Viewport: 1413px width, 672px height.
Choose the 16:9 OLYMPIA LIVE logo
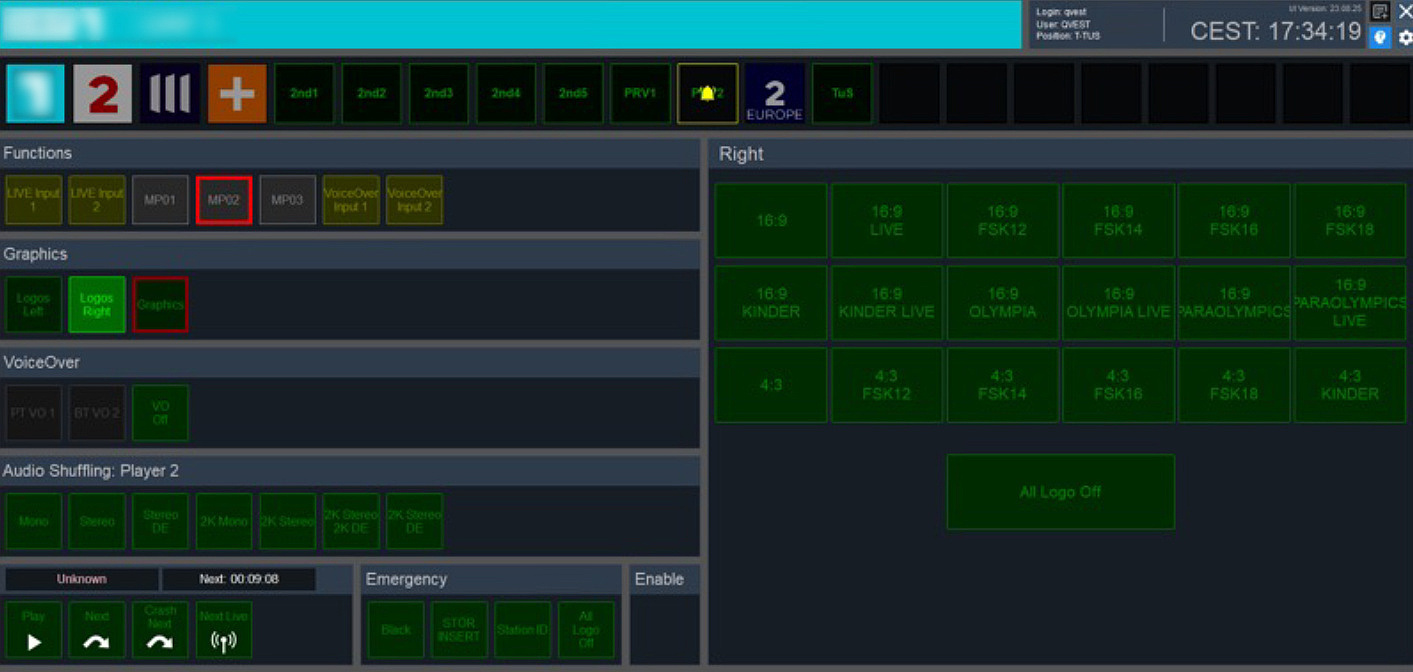(1118, 303)
